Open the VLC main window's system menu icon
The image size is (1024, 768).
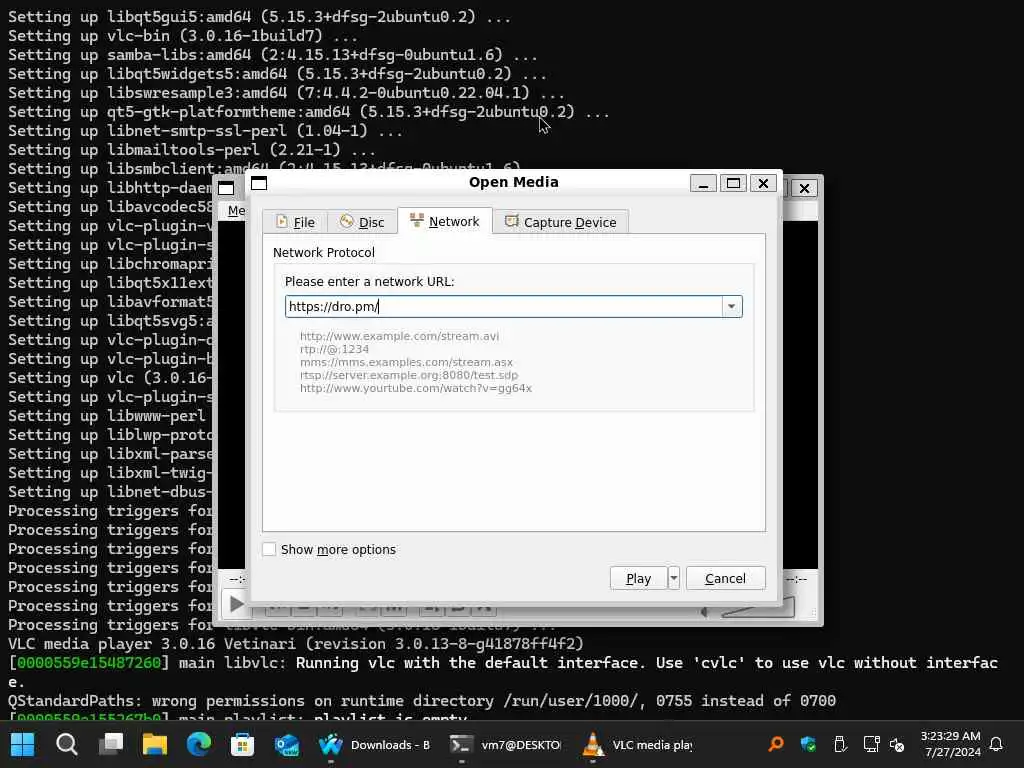(226, 188)
